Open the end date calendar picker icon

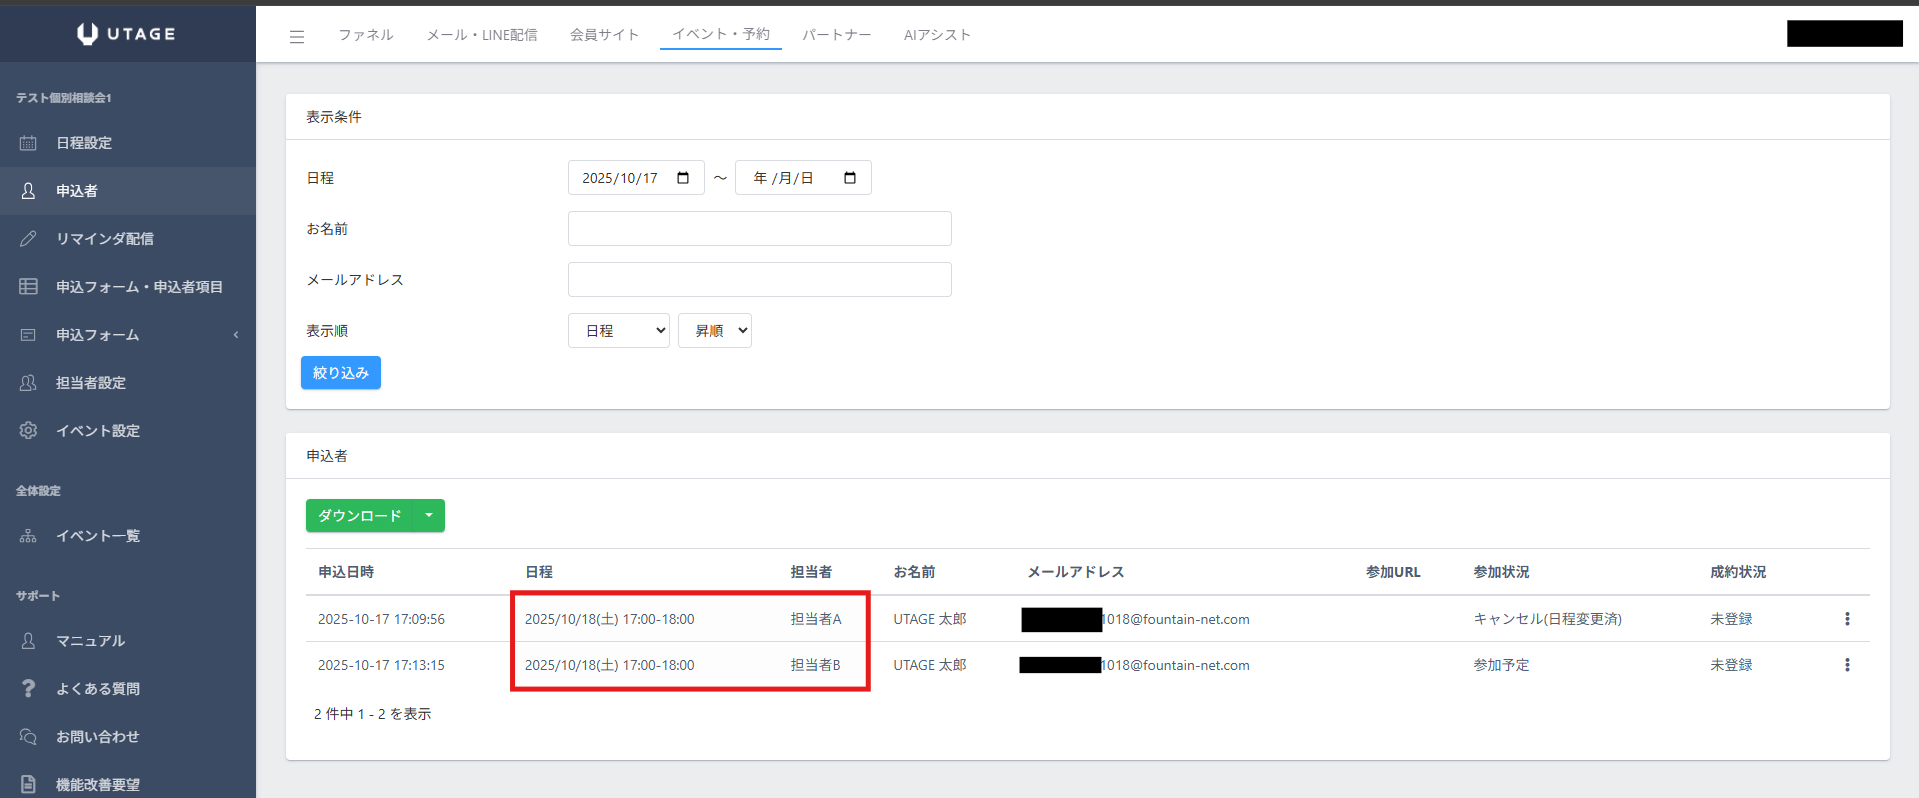tap(850, 178)
